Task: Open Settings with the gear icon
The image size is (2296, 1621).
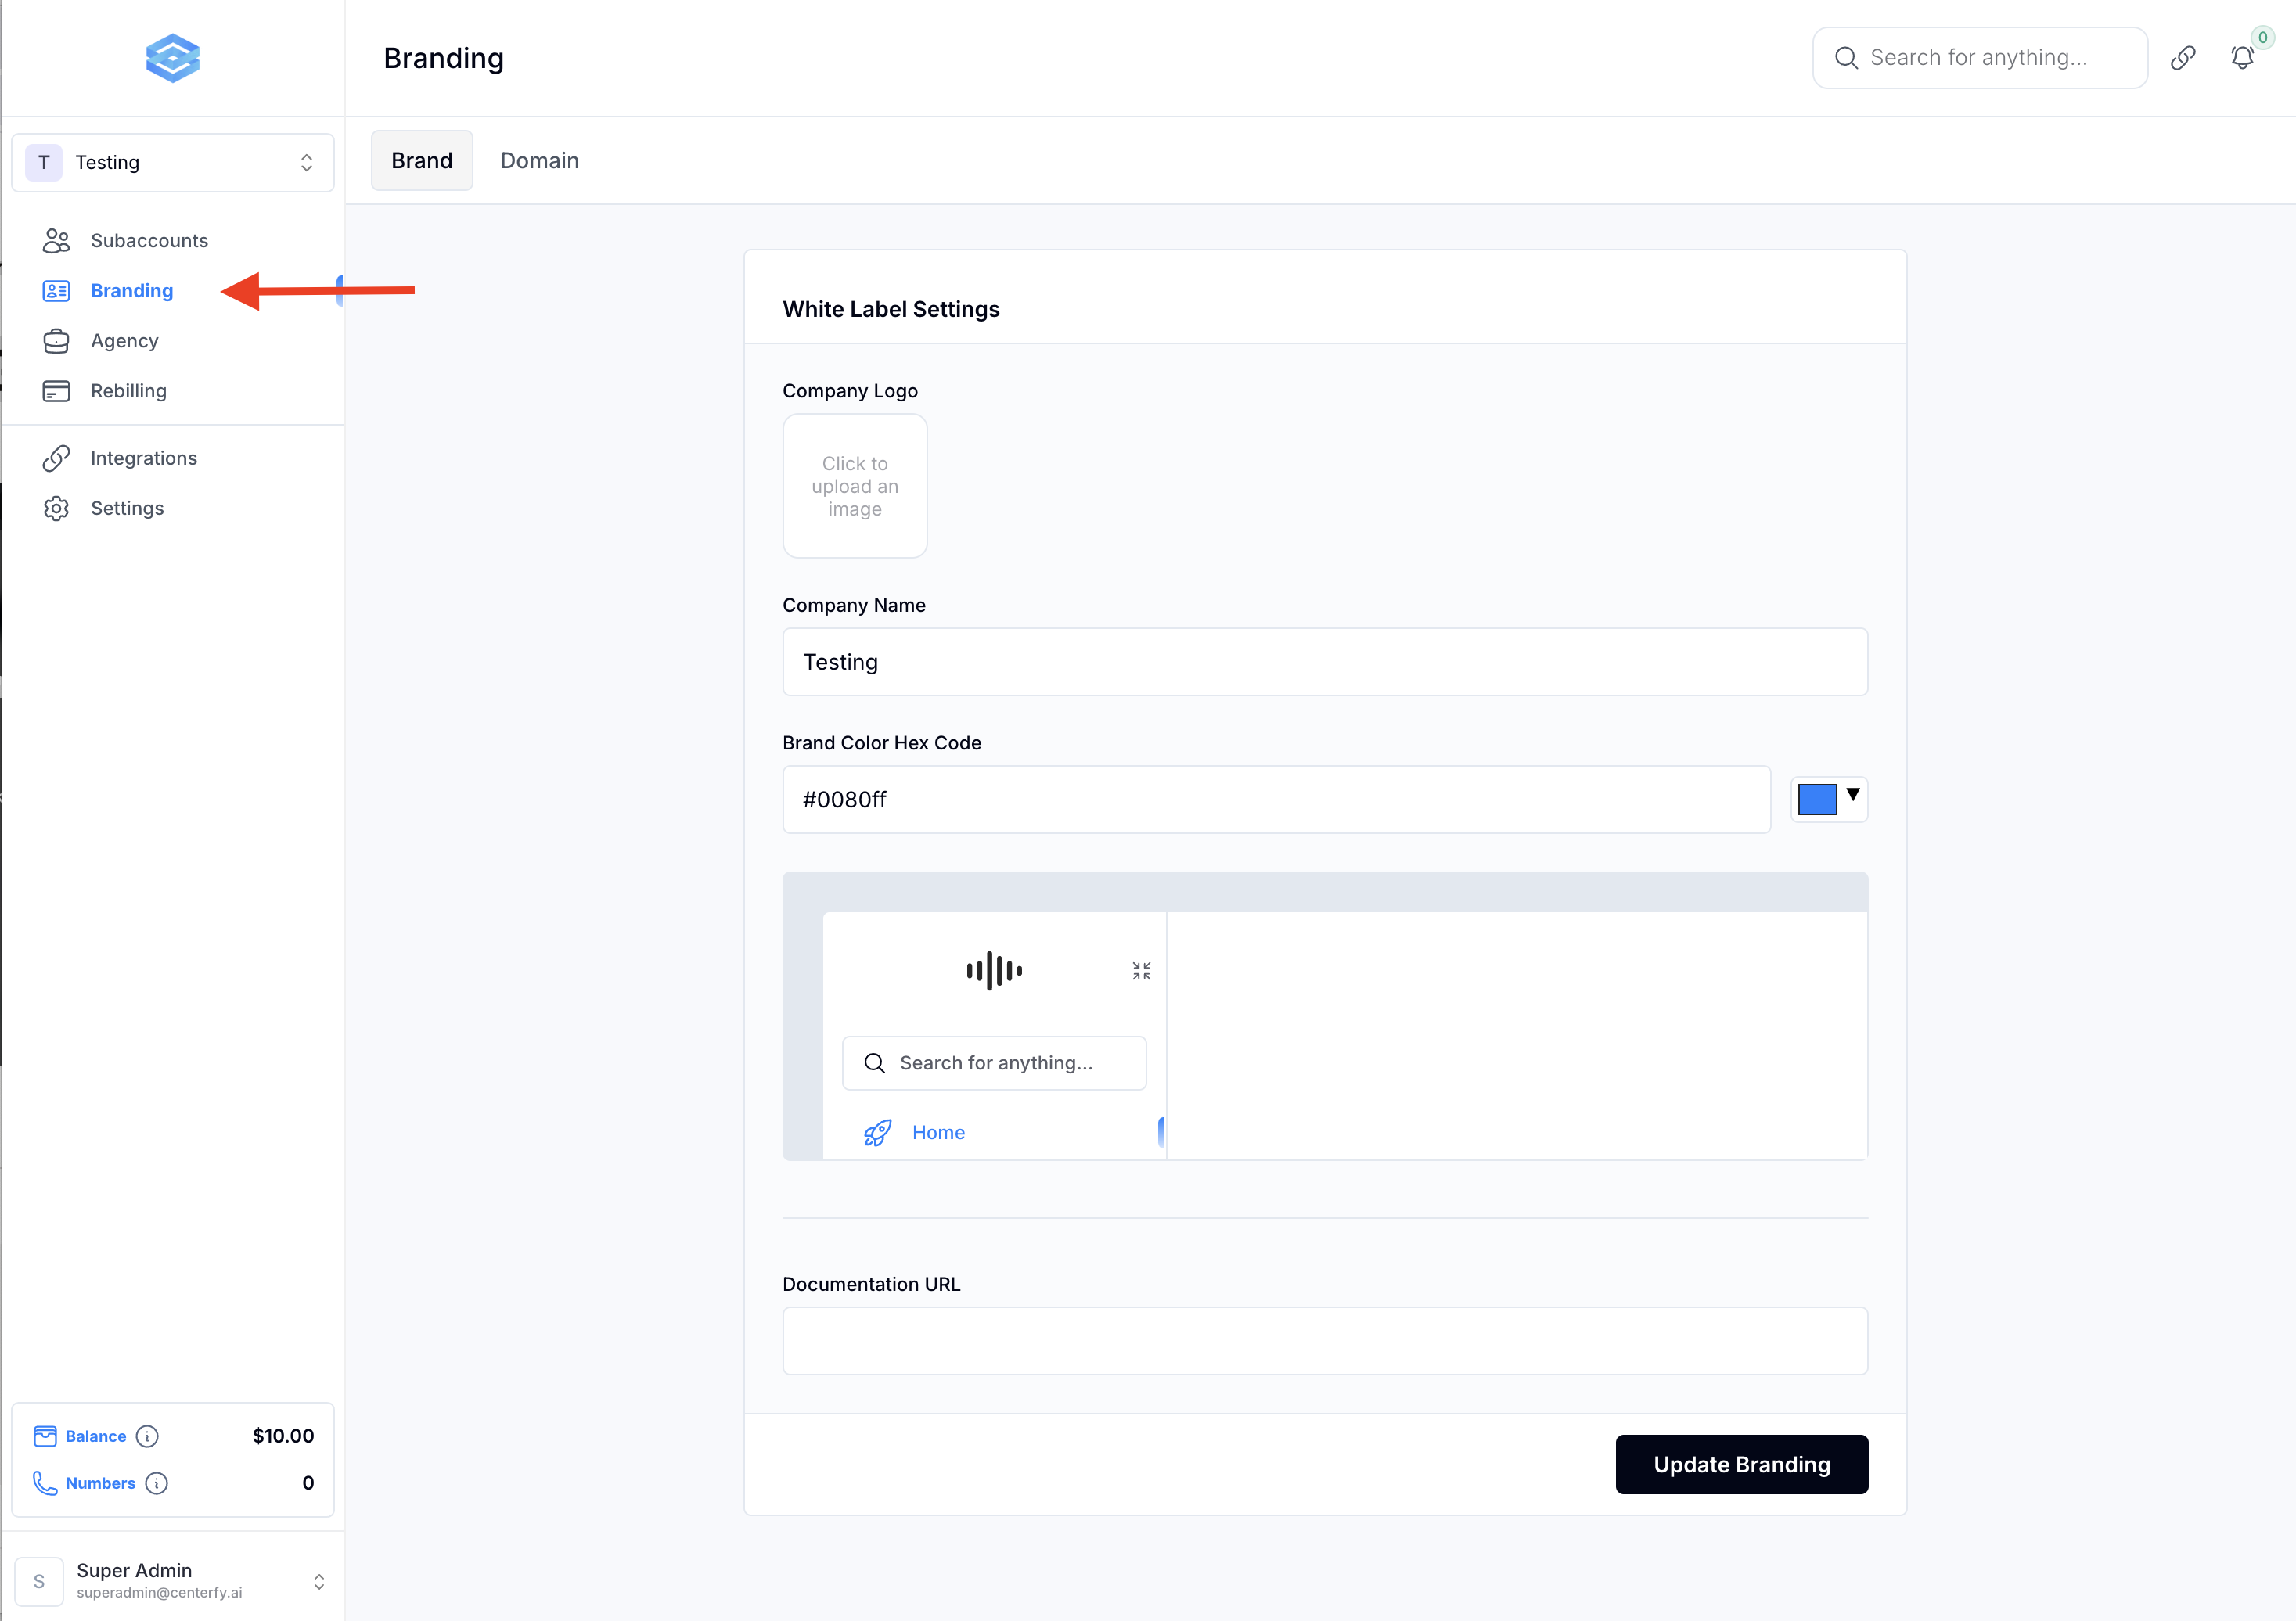Action: (x=56, y=508)
